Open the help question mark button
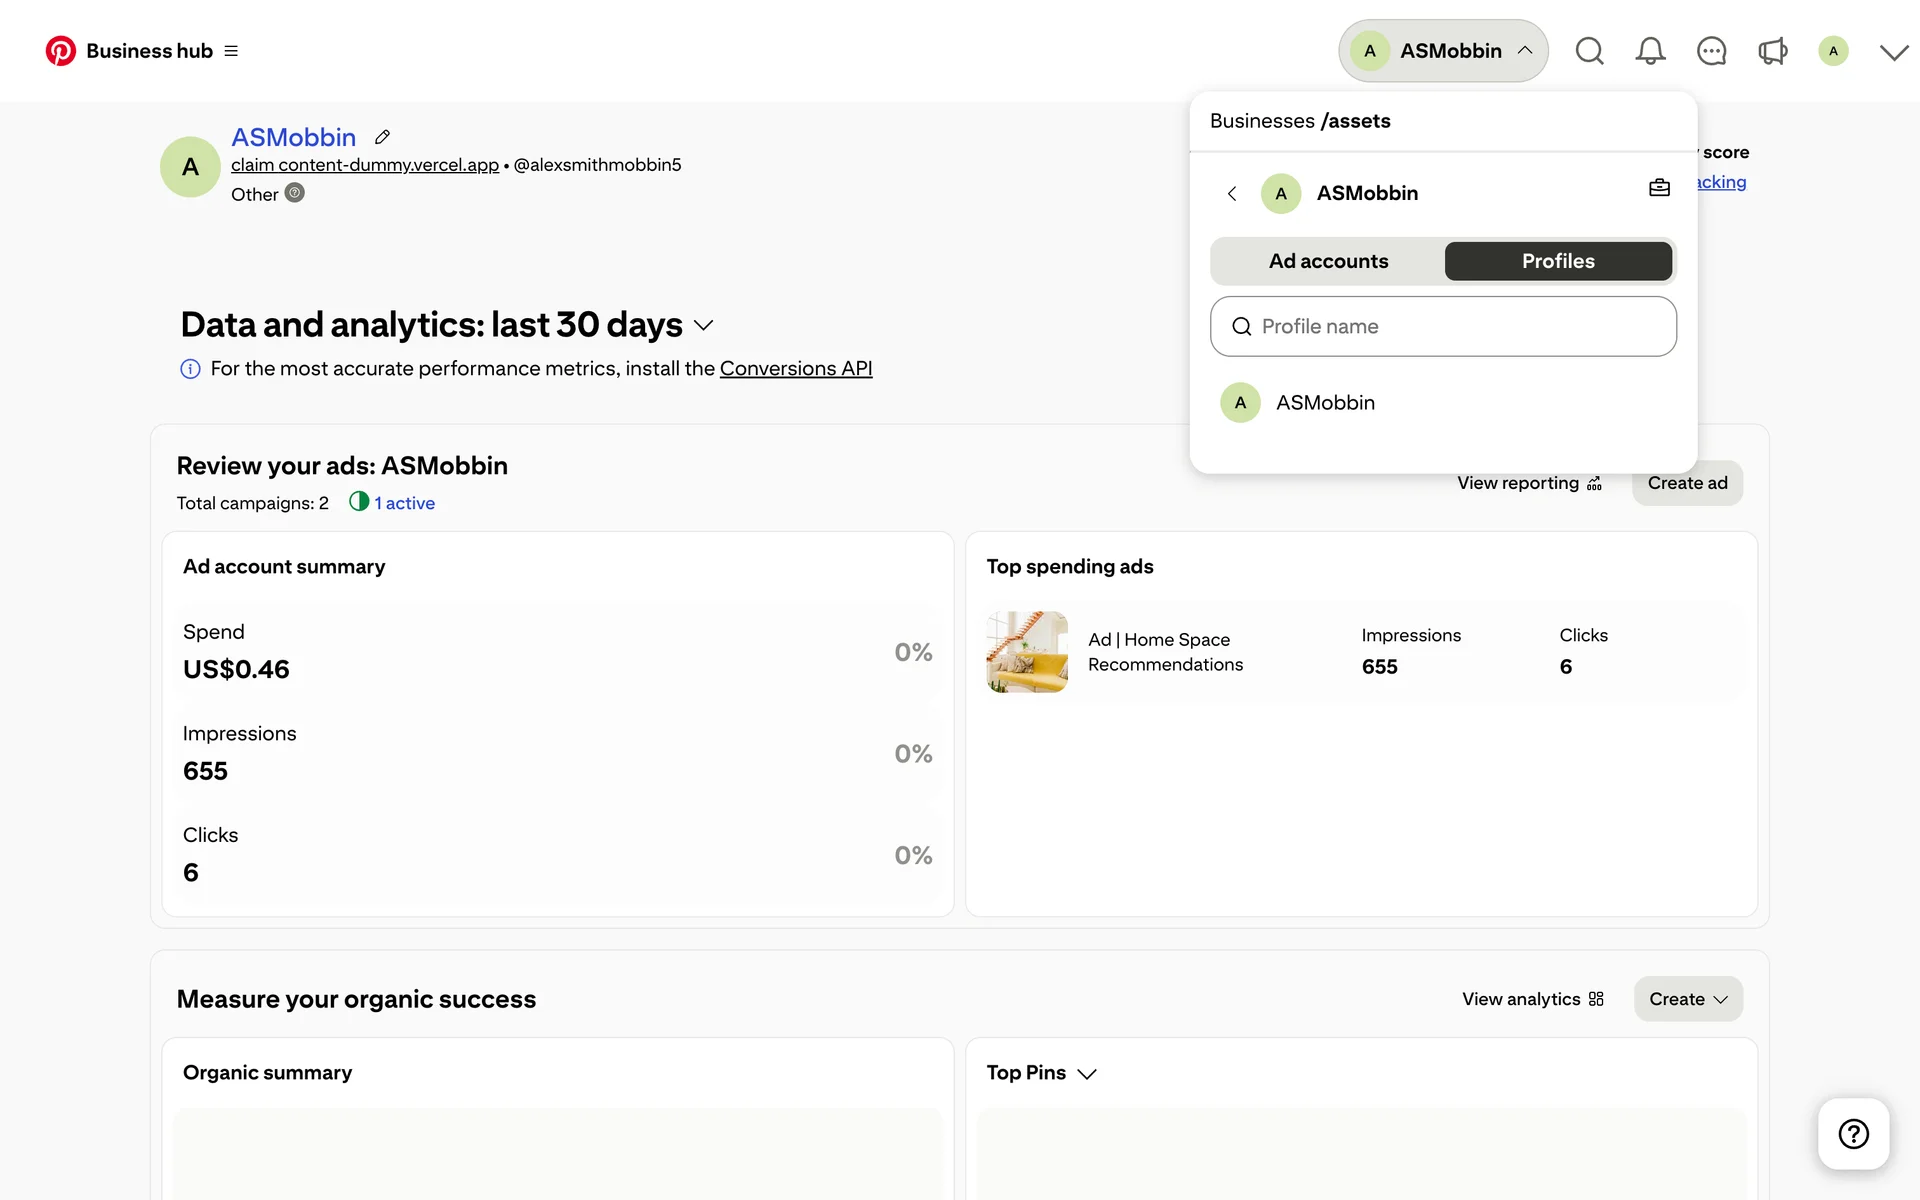1920x1200 pixels. pos(1853,1134)
